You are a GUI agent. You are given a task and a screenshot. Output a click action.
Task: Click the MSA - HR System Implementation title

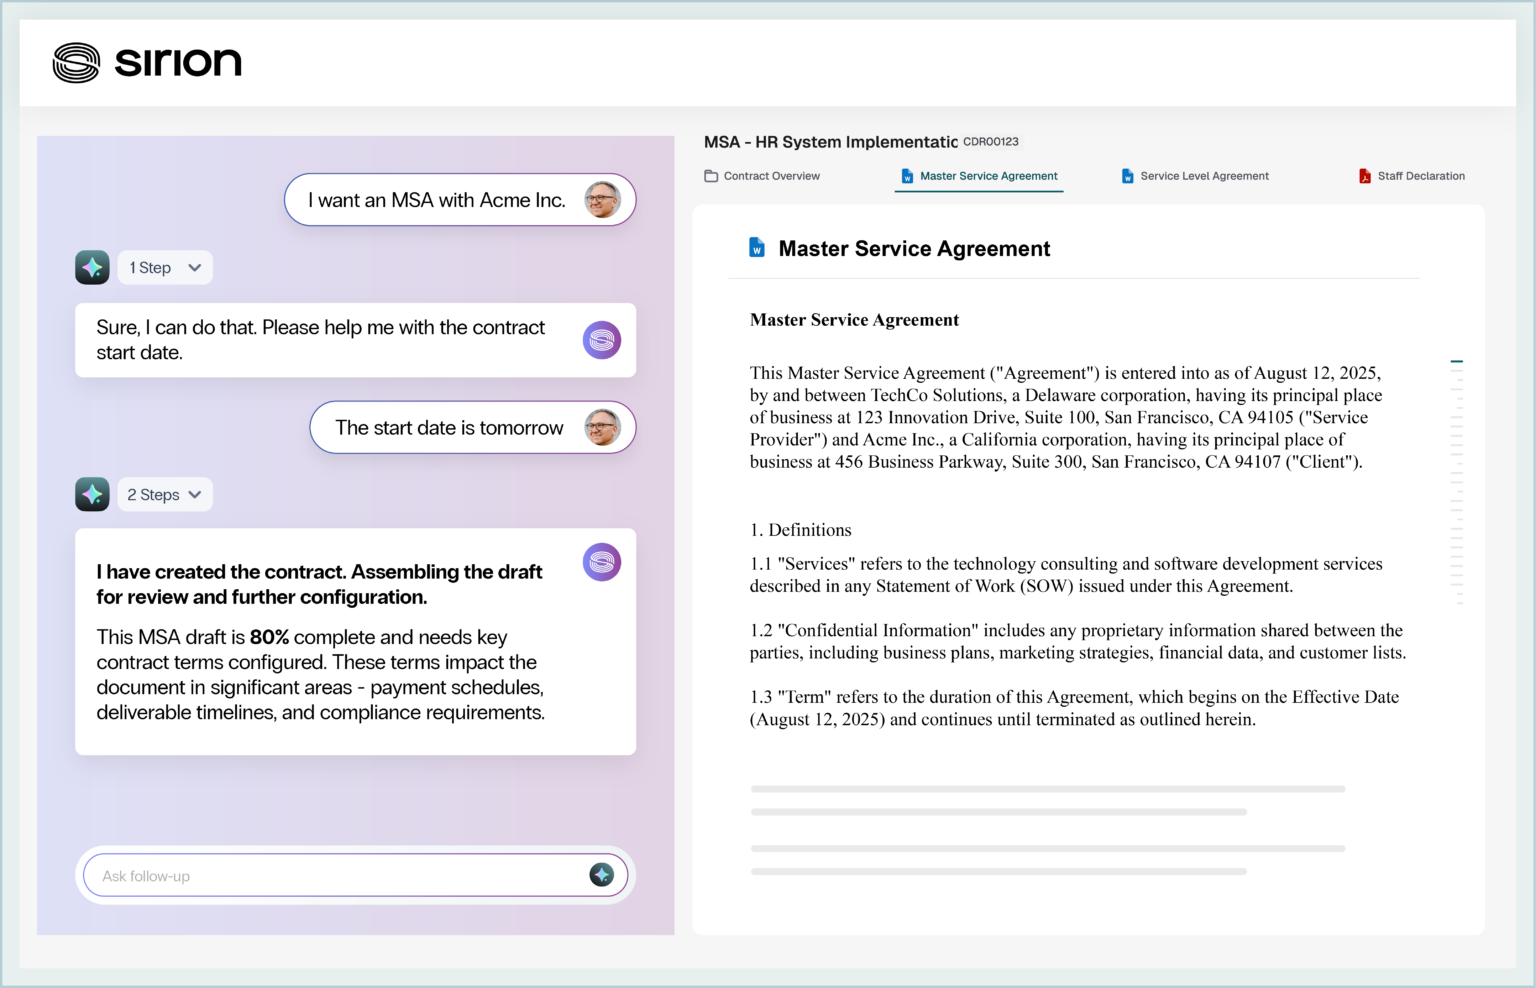[x=830, y=142]
